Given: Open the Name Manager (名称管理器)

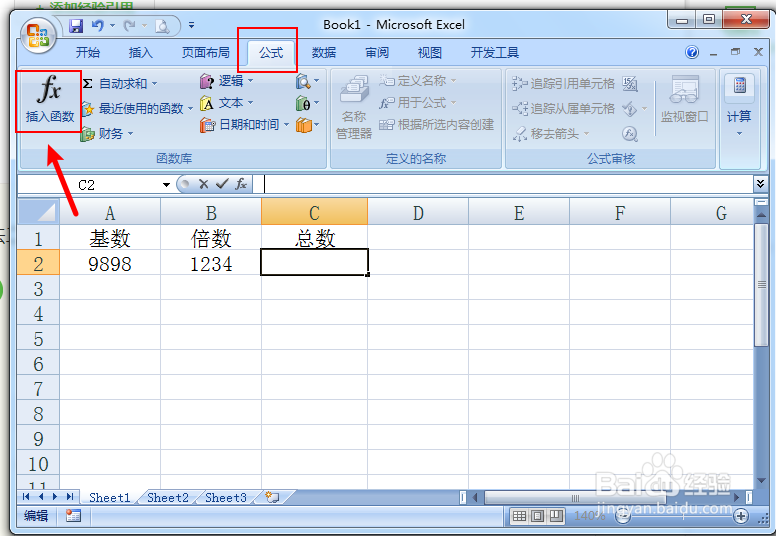Looking at the screenshot, I should click(354, 106).
